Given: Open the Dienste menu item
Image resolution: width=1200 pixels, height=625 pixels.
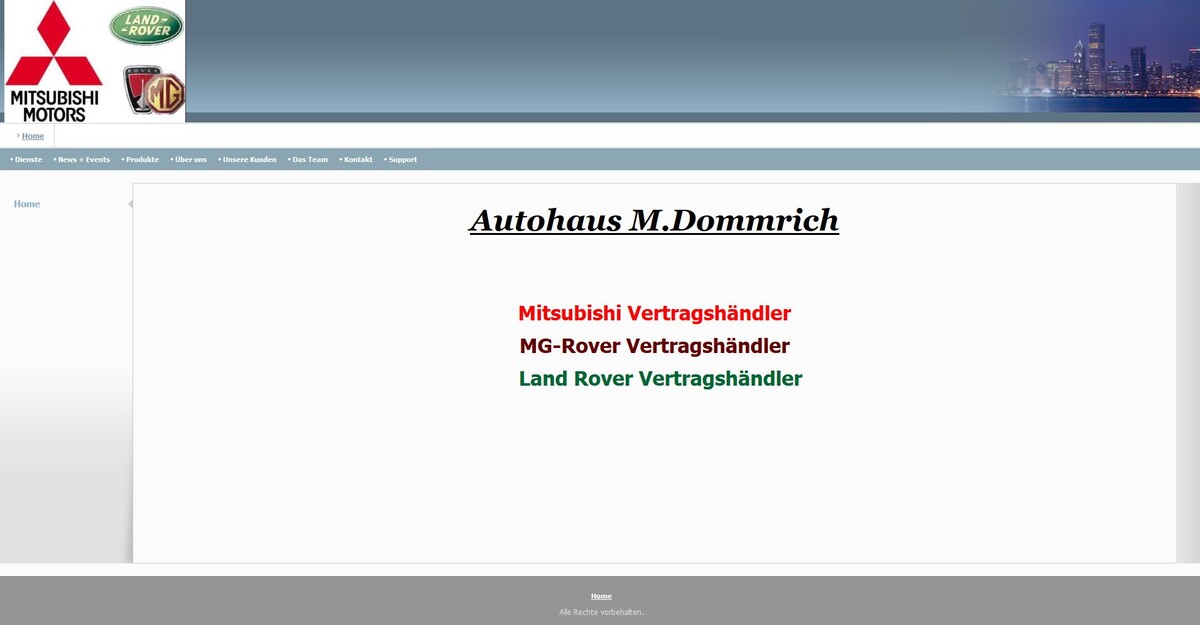Looking at the screenshot, I should 28,160.
